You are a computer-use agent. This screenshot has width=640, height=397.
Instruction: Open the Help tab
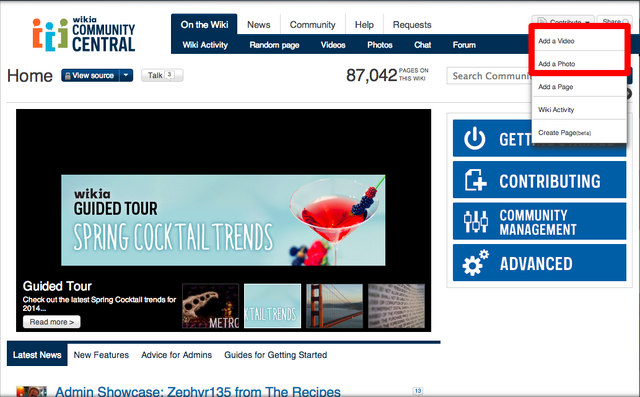click(x=364, y=24)
